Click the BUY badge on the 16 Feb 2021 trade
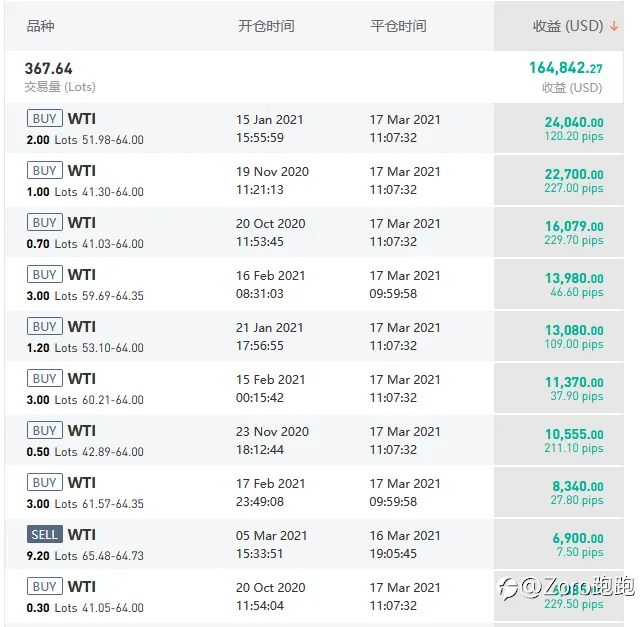This screenshot has height=627, width=641. [x=44, y=275]
